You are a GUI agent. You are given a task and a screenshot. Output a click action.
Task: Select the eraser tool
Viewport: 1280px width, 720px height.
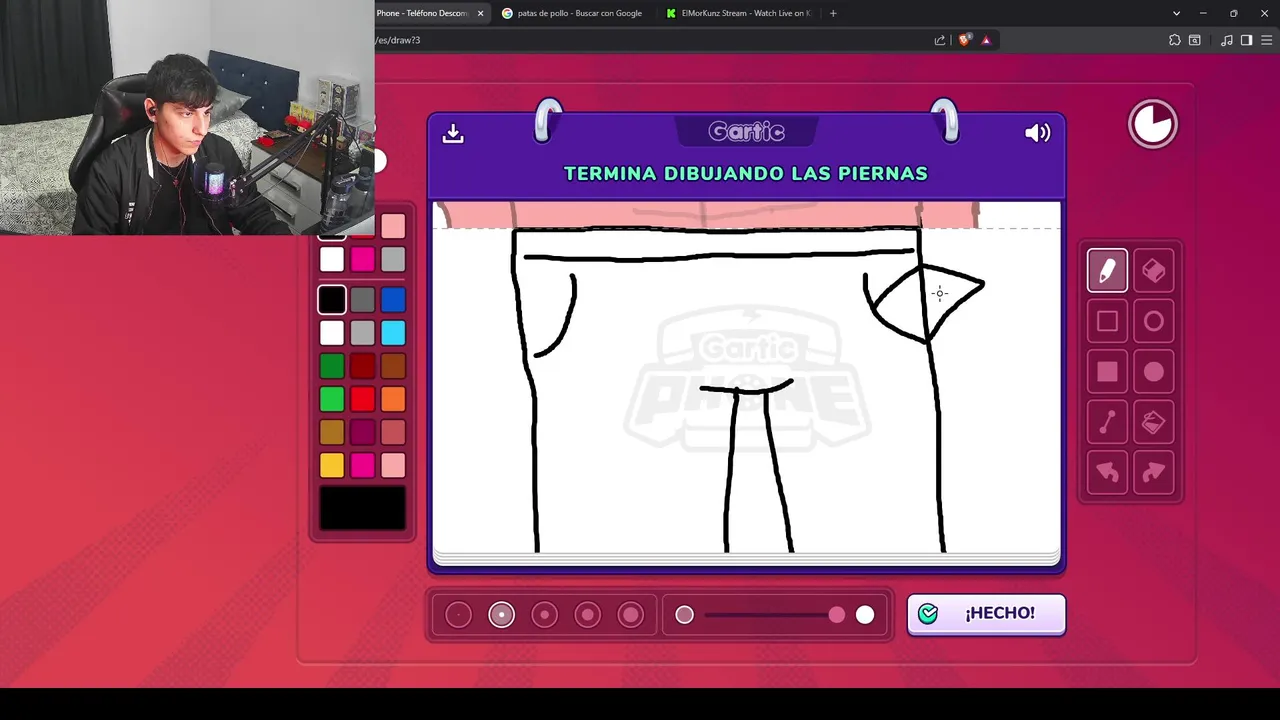1153,271
